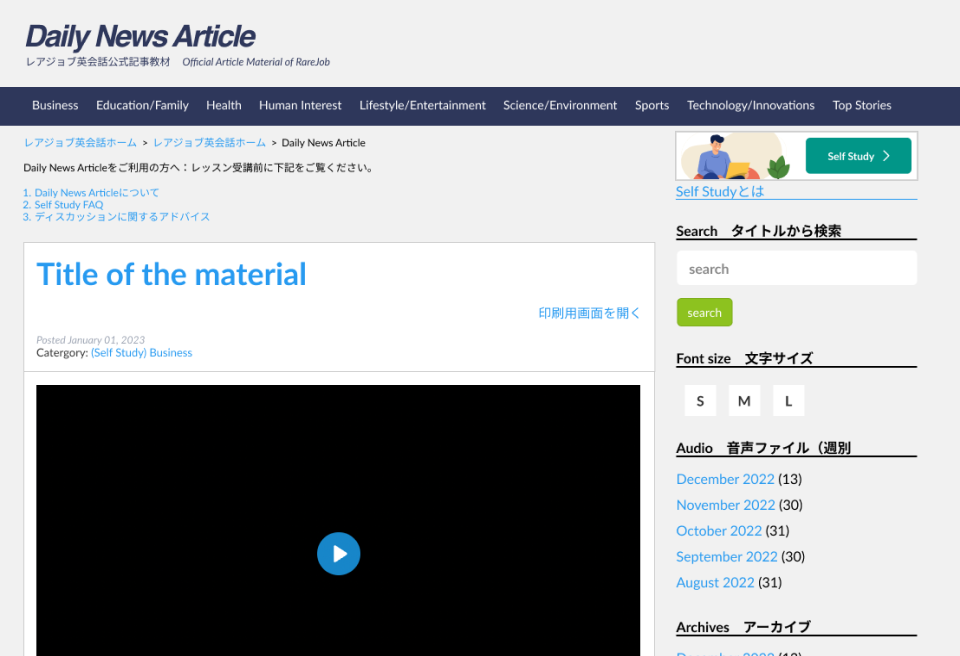This screenshot has width=960, height=656.
Task: Open the Self Study FAQ link
Action: (69, 205)
